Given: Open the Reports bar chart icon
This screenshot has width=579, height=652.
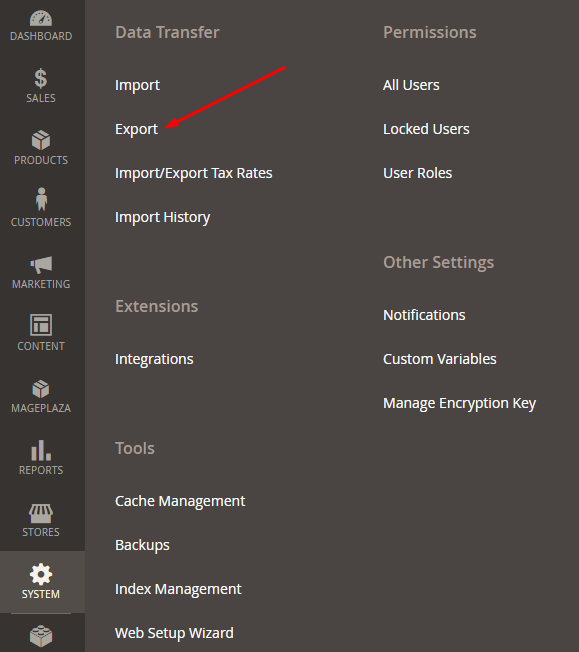Looking at the screenshot, I should pyautogui.click(x=41, y=450).
